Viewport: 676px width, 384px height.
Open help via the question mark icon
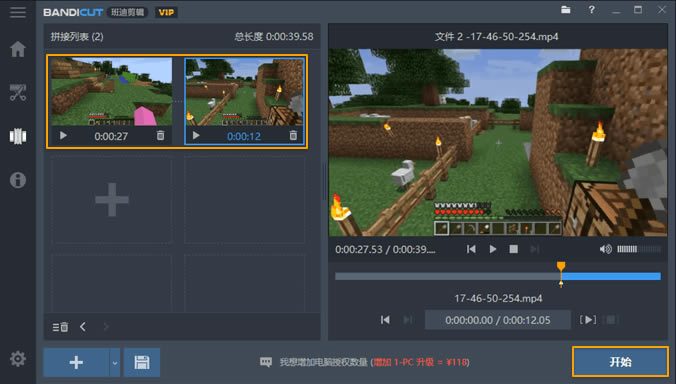[x=592, y=9]
